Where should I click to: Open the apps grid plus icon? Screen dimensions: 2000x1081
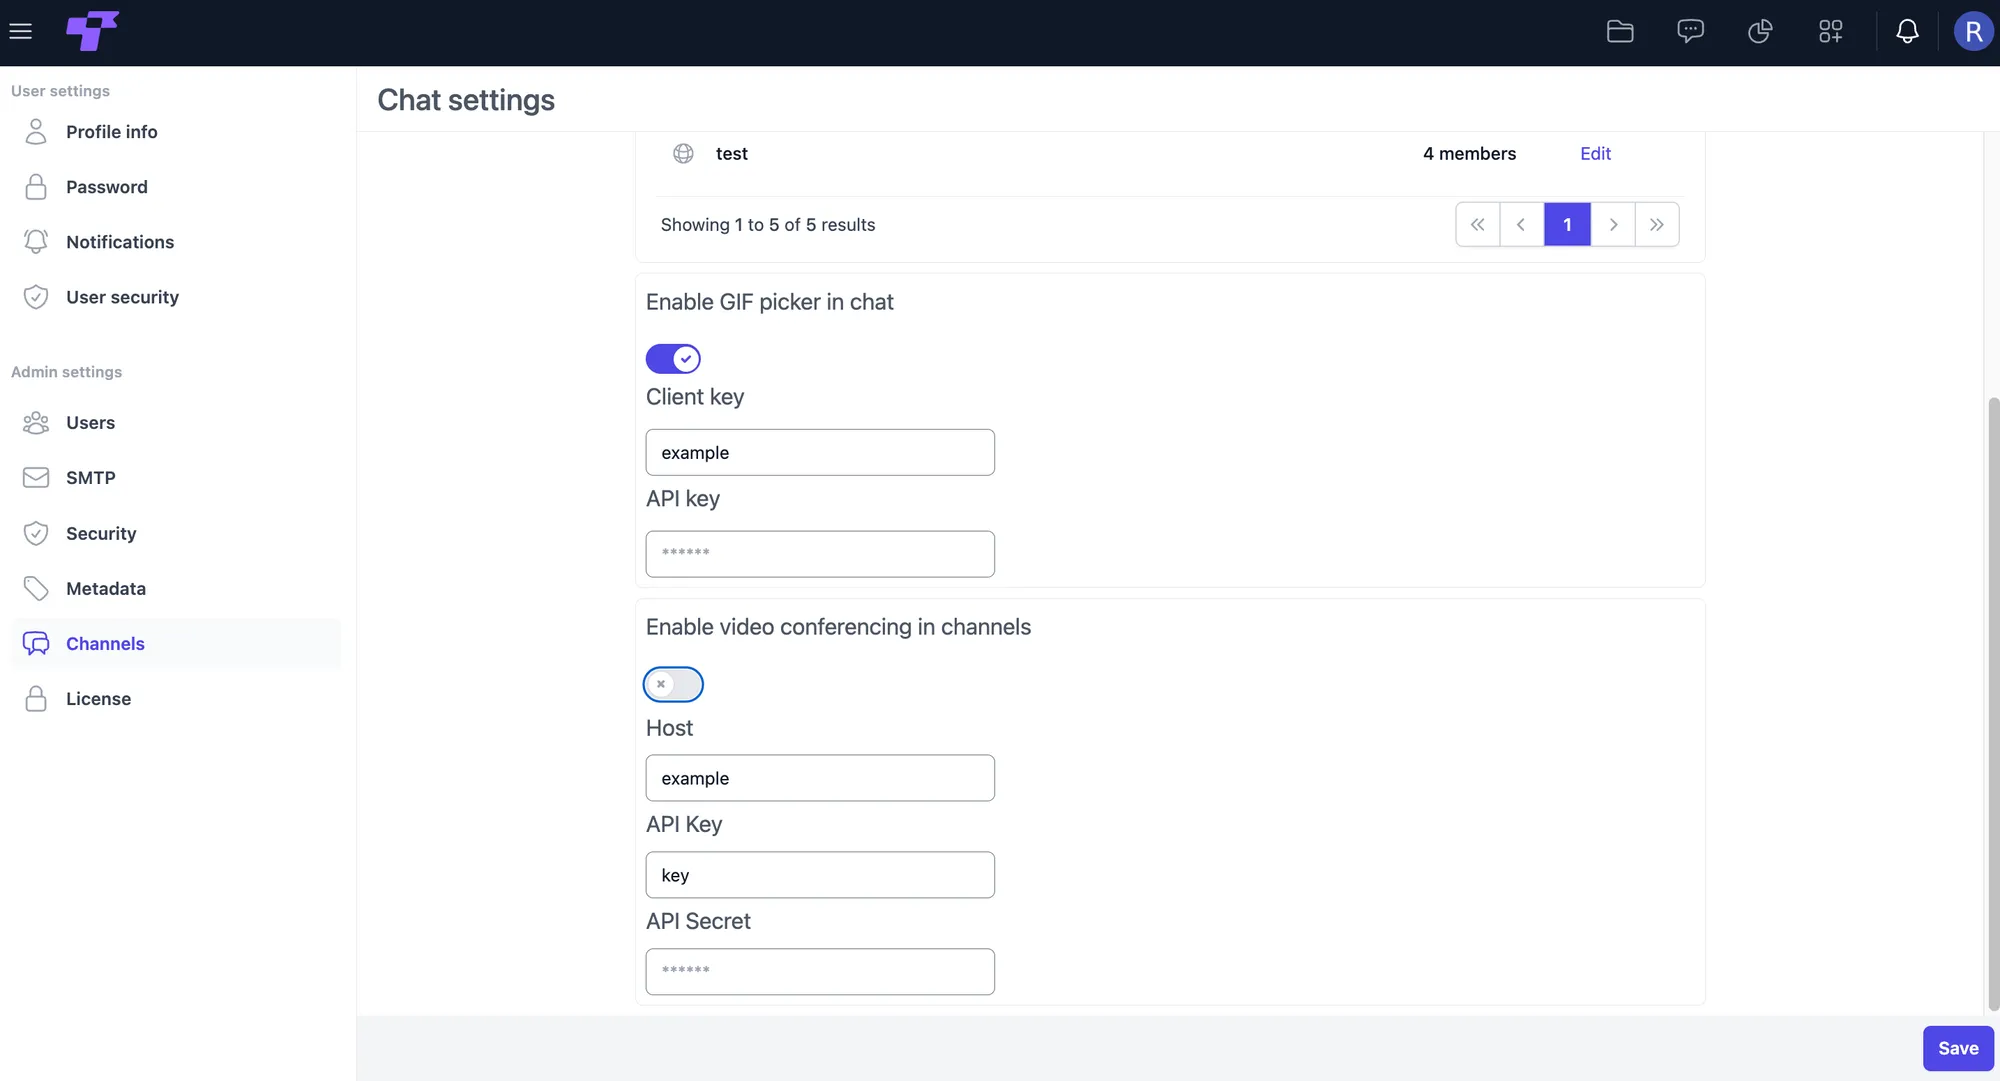click(x=1830, y=31)
